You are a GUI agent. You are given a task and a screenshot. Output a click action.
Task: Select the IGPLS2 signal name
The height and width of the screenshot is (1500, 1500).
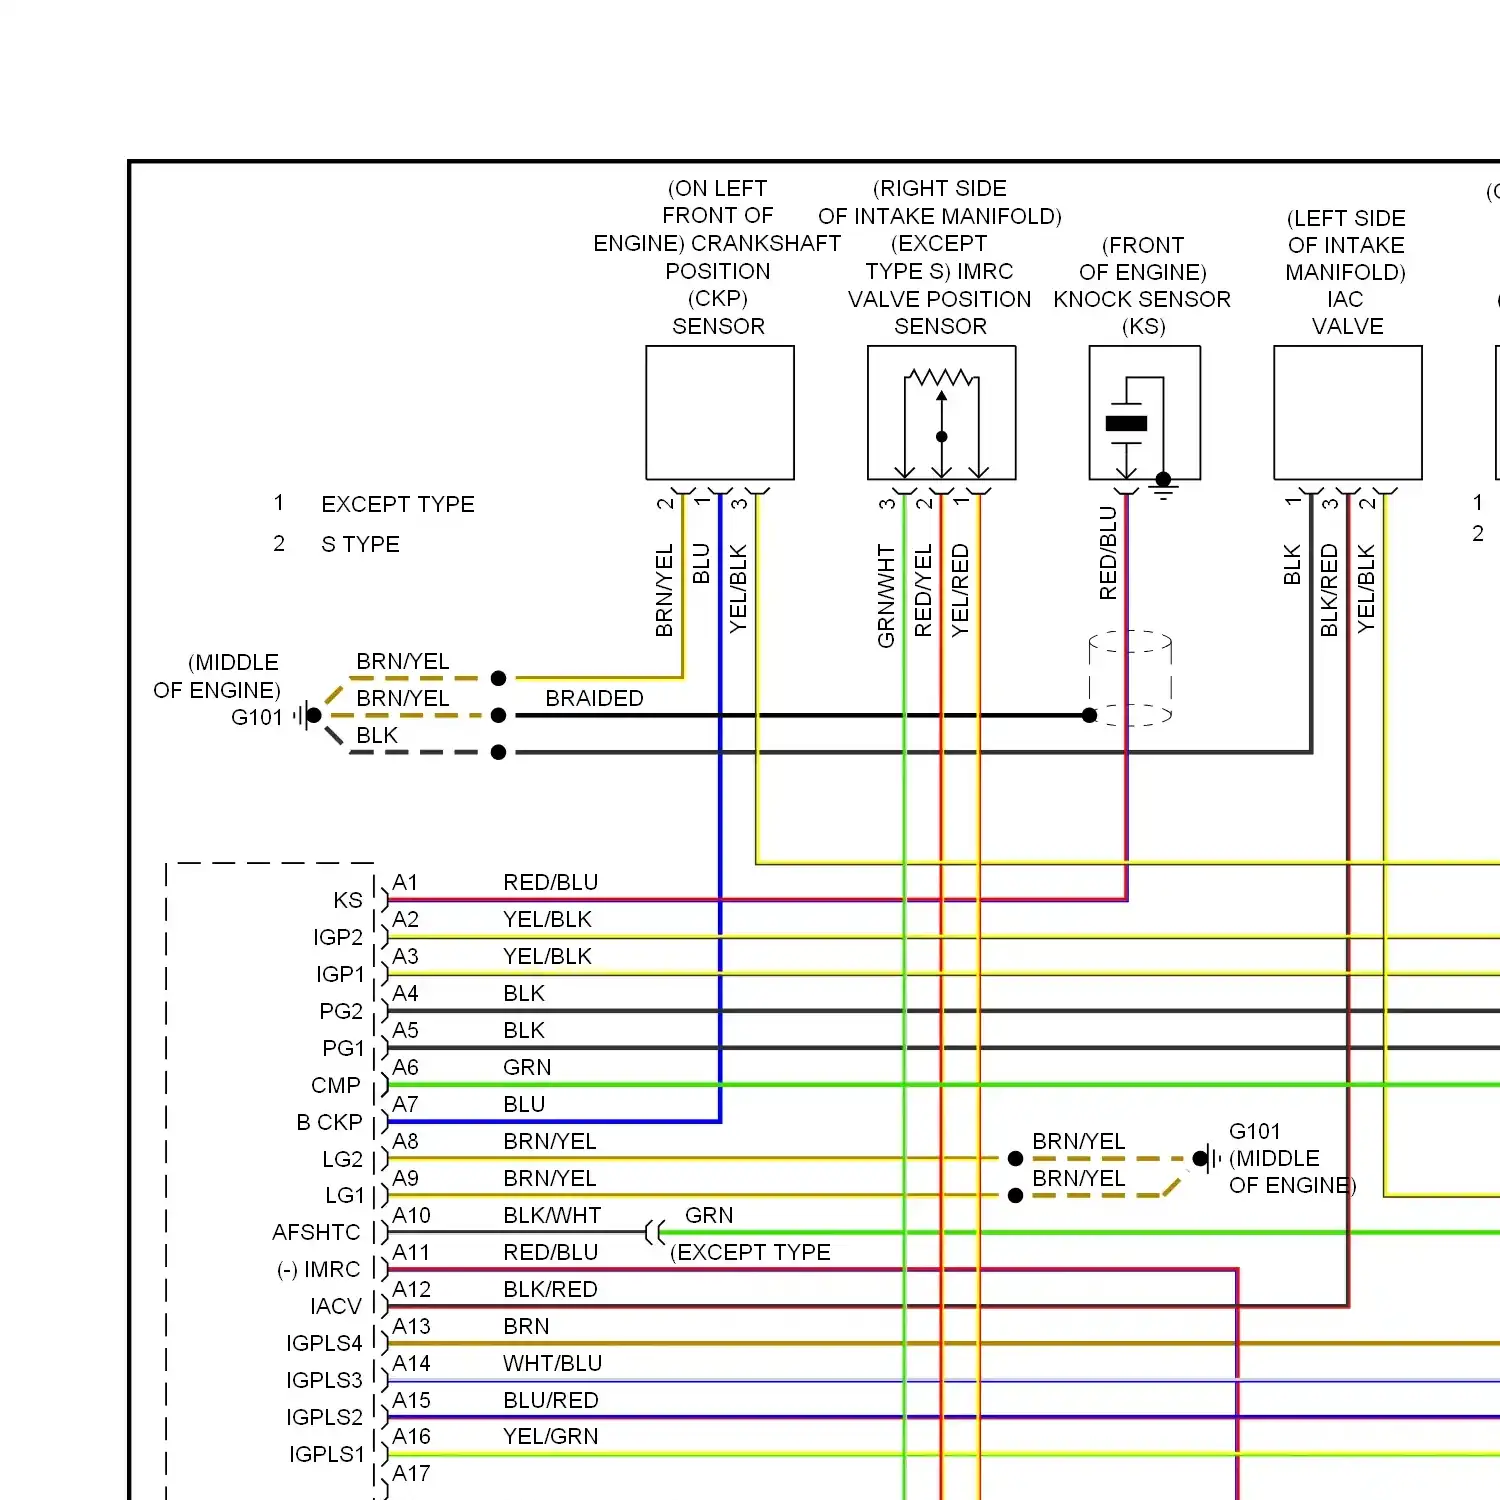tap(324, 1417)
